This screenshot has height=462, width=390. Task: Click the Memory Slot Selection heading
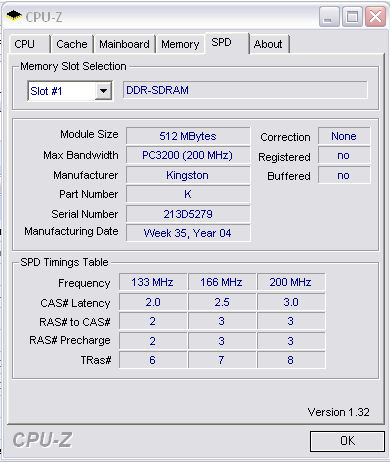point(73,66)
